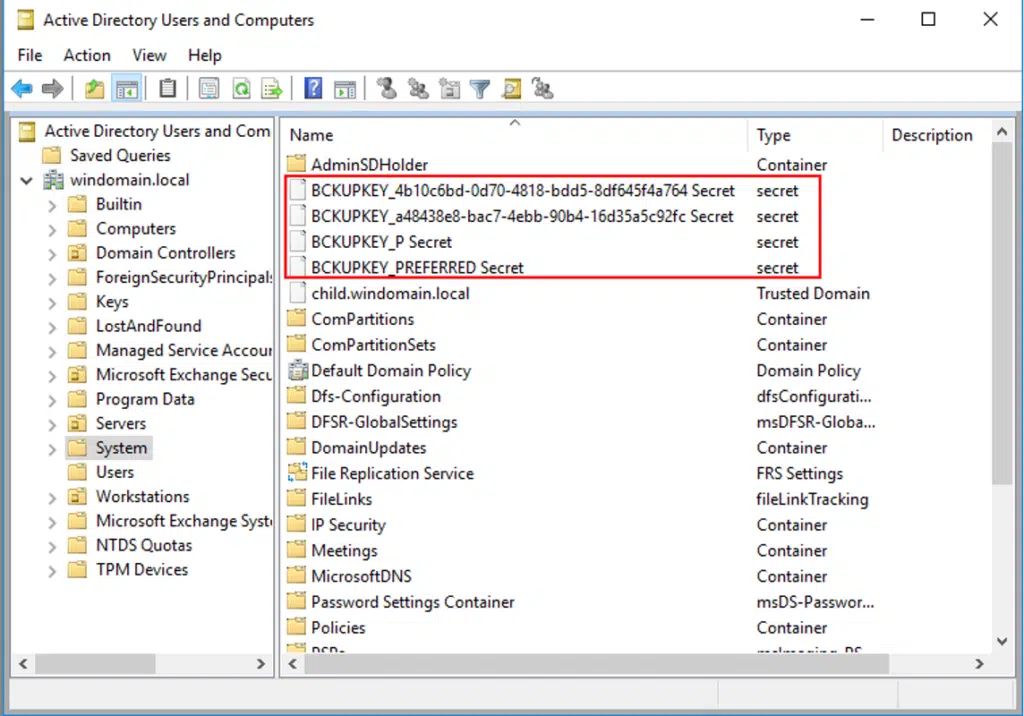Open Properties via toolbar icon
This screenshot has width=1024, height=716.
click(209, 88)
